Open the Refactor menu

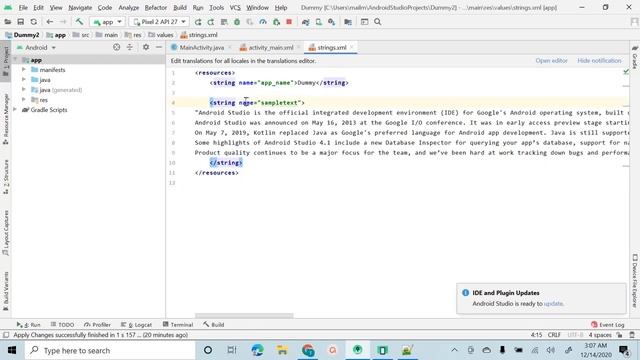tap(156, 8)
